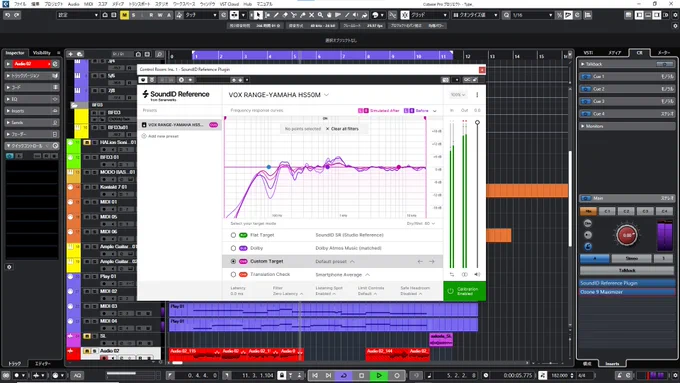This screenshot has height=383, width=680.
Task: Click Clear all filters in SoundID
Action: 342,129
